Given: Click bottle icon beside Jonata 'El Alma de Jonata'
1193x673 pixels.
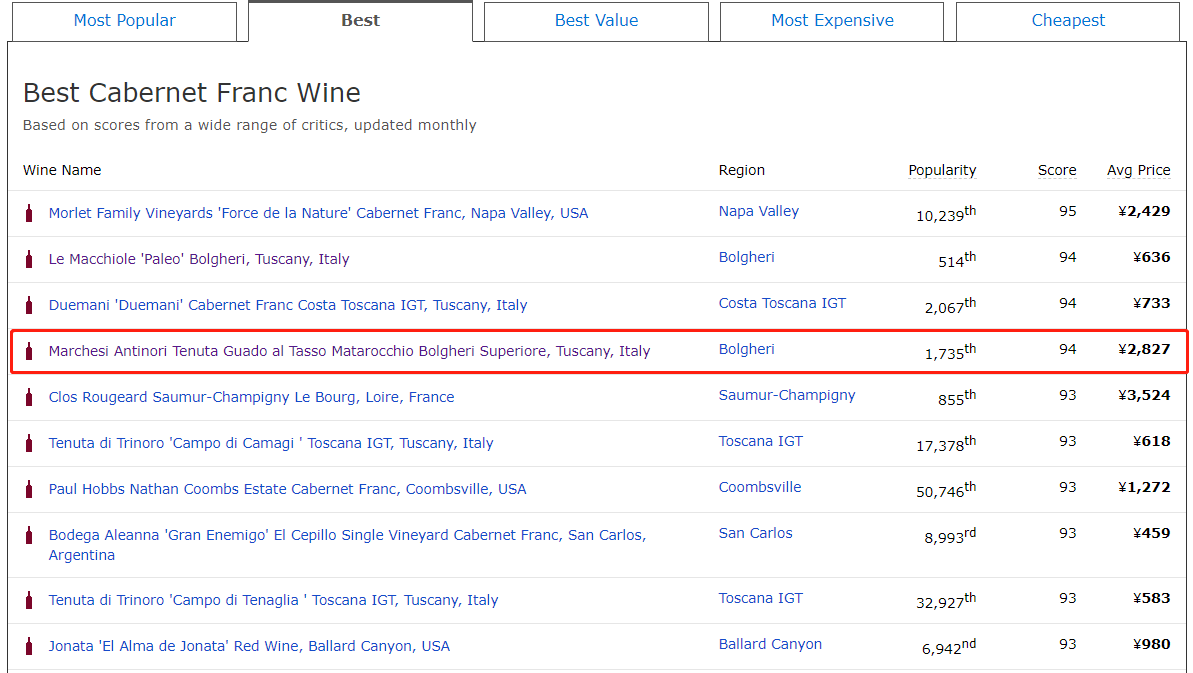Looking at the screenshot, I should click(29, 646).
